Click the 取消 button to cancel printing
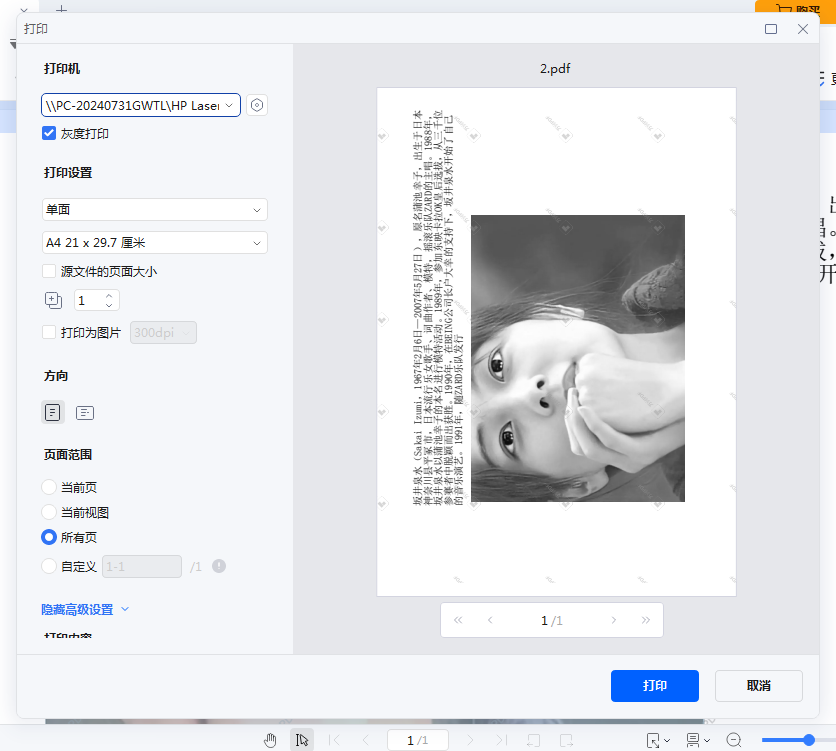This screenshot has width=836, height=751. click(x=758, y=686)
